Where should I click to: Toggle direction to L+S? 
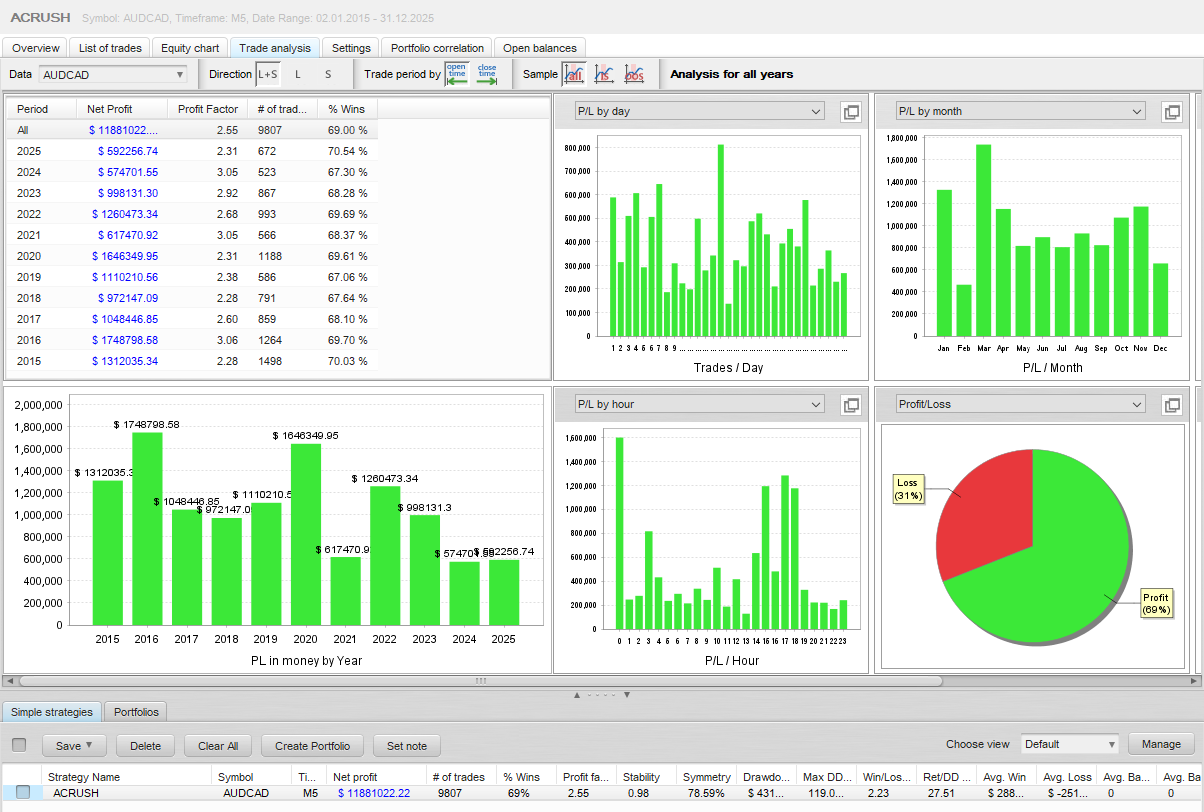pyautogui.click(x=268, y=74)
